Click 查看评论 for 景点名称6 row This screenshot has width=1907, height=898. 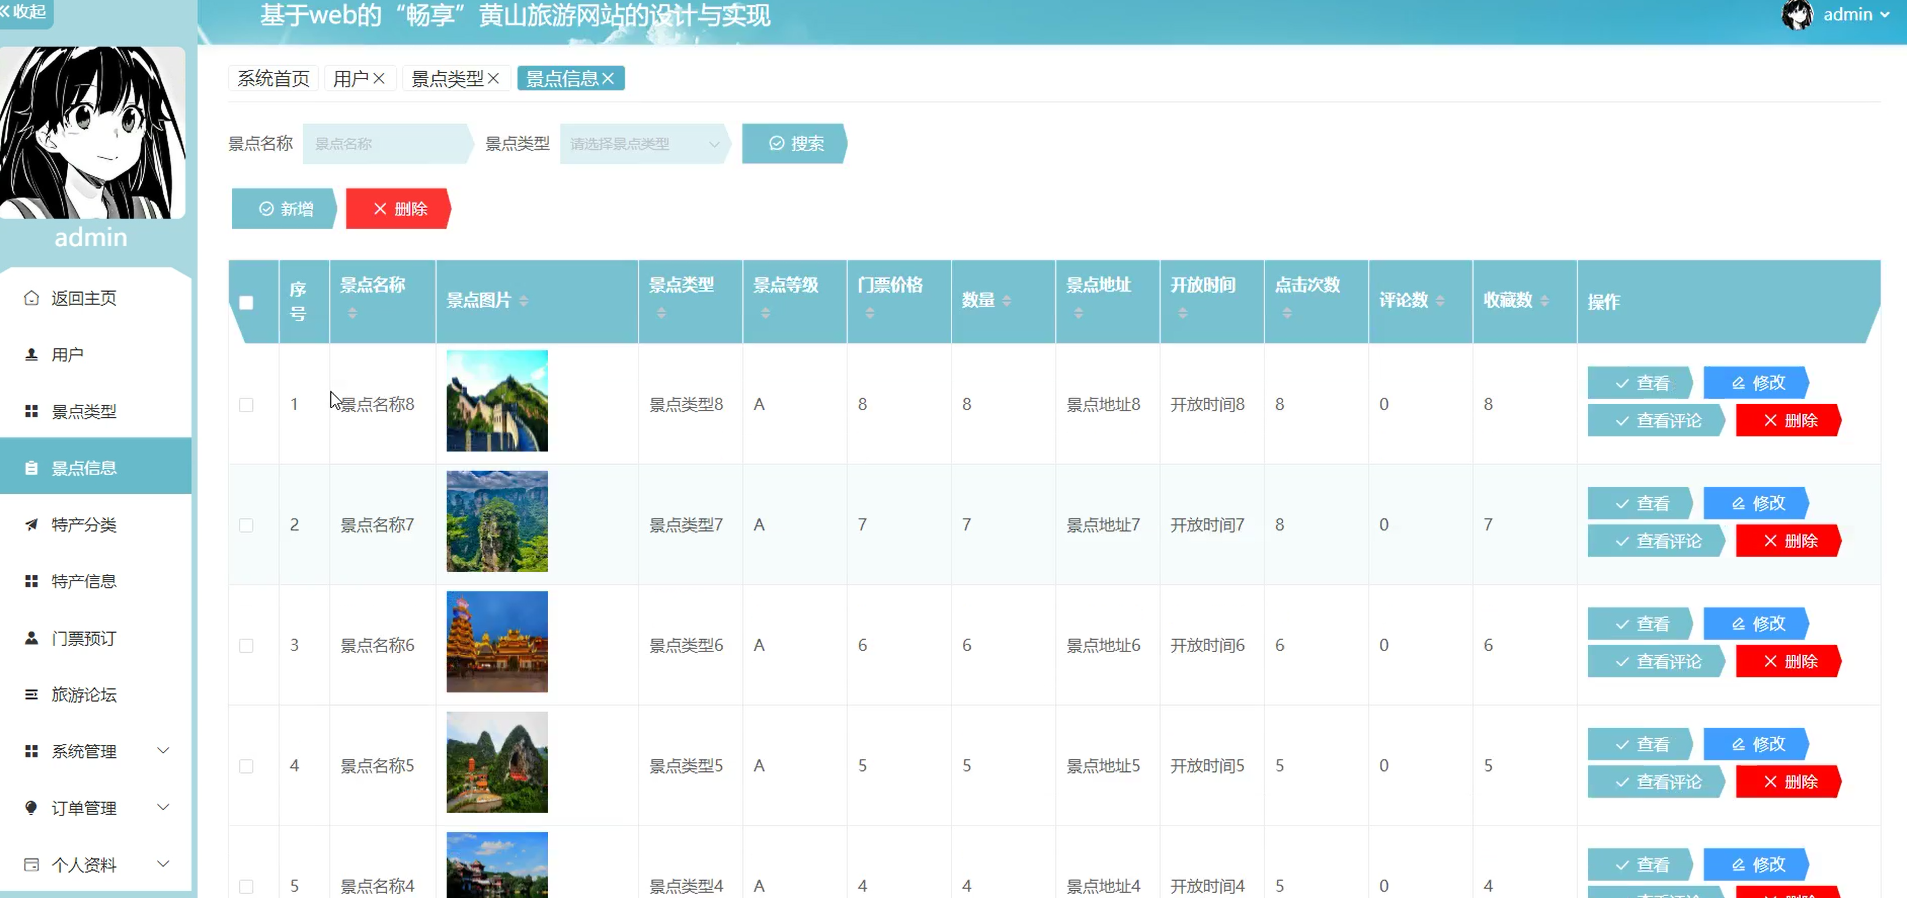(x=1657, y=662)
